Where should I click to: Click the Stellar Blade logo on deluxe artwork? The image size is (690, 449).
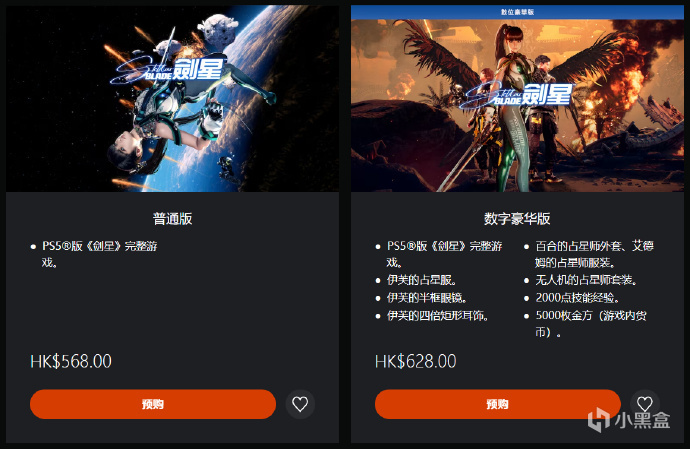(x=516, y=95)
